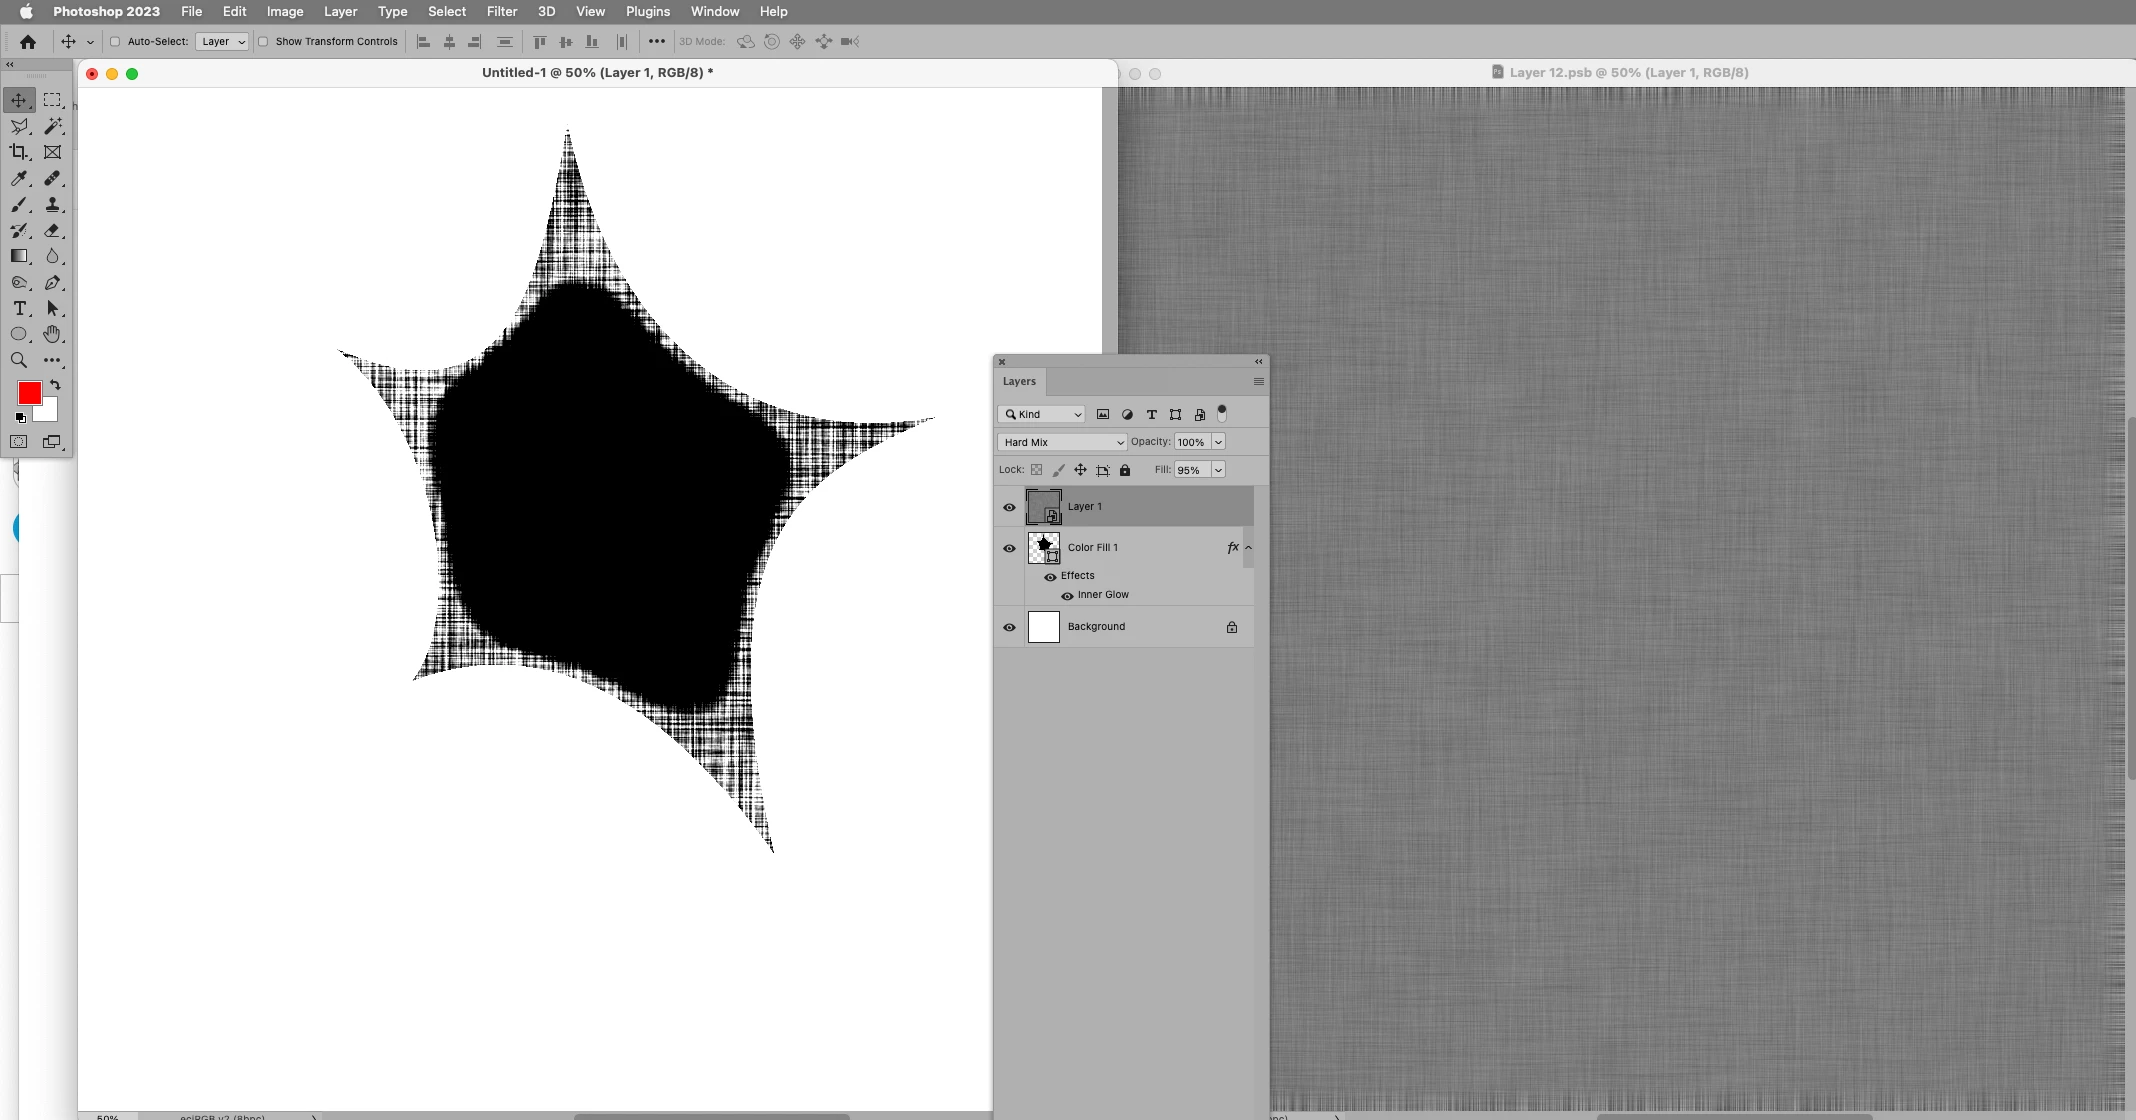Hide the Color Fill 1 layer
This screenshot has height=1120, width=2136.
click(1009, 548)
